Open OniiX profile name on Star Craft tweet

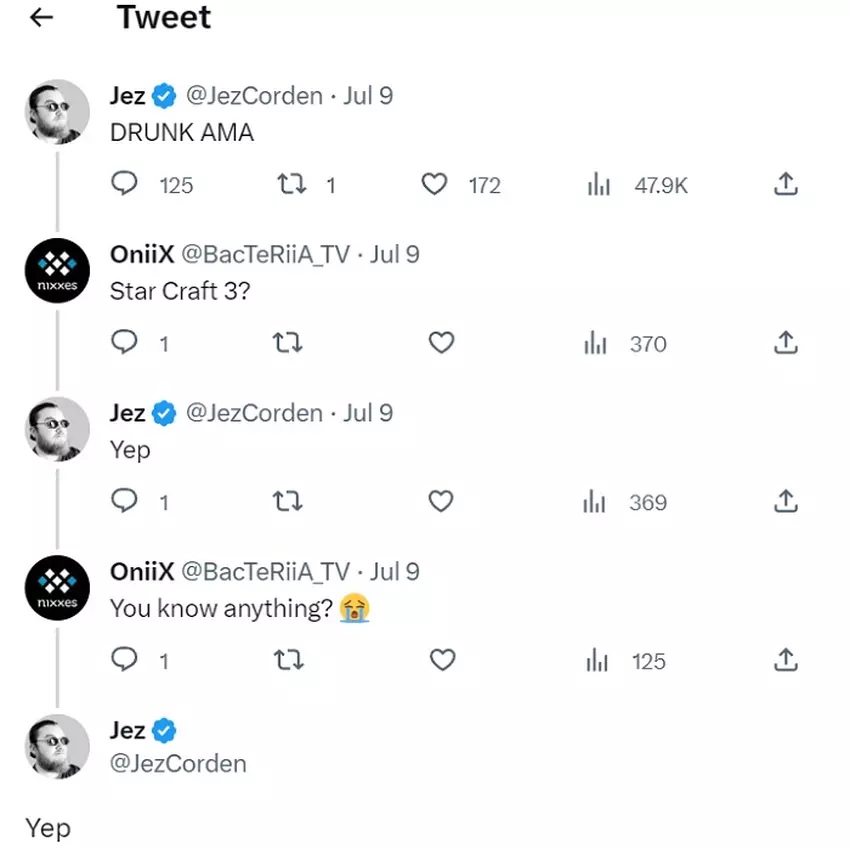pos(142,255)
